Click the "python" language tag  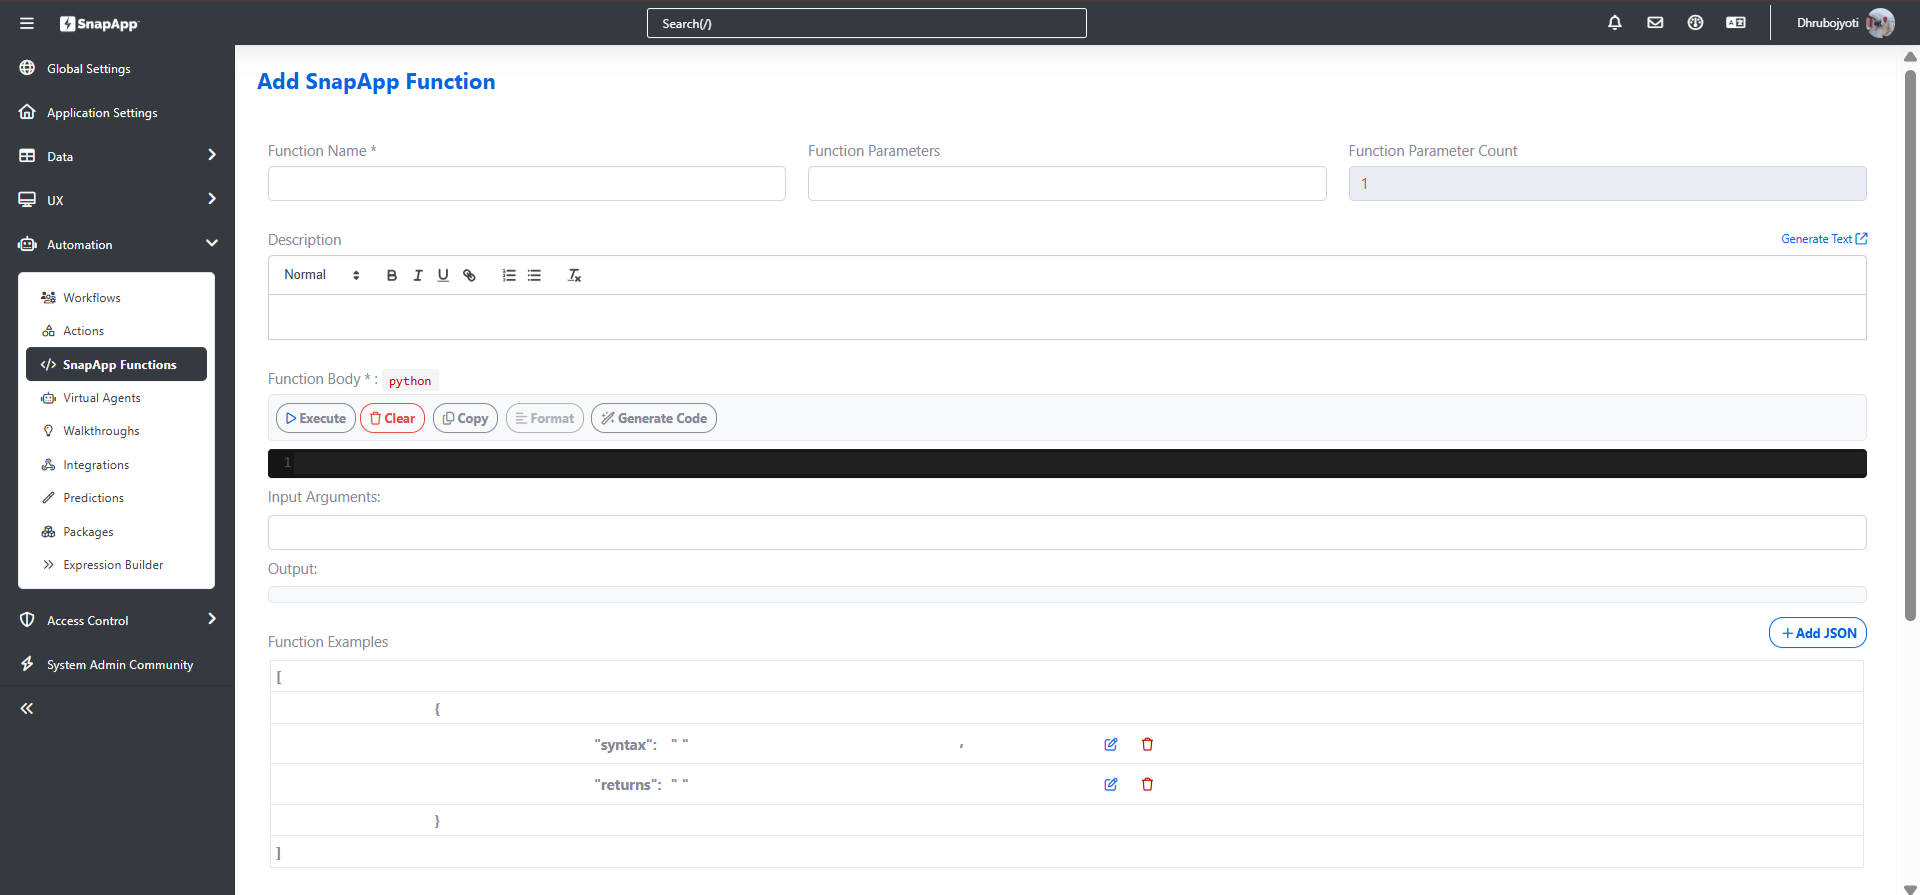click(410, 381)
